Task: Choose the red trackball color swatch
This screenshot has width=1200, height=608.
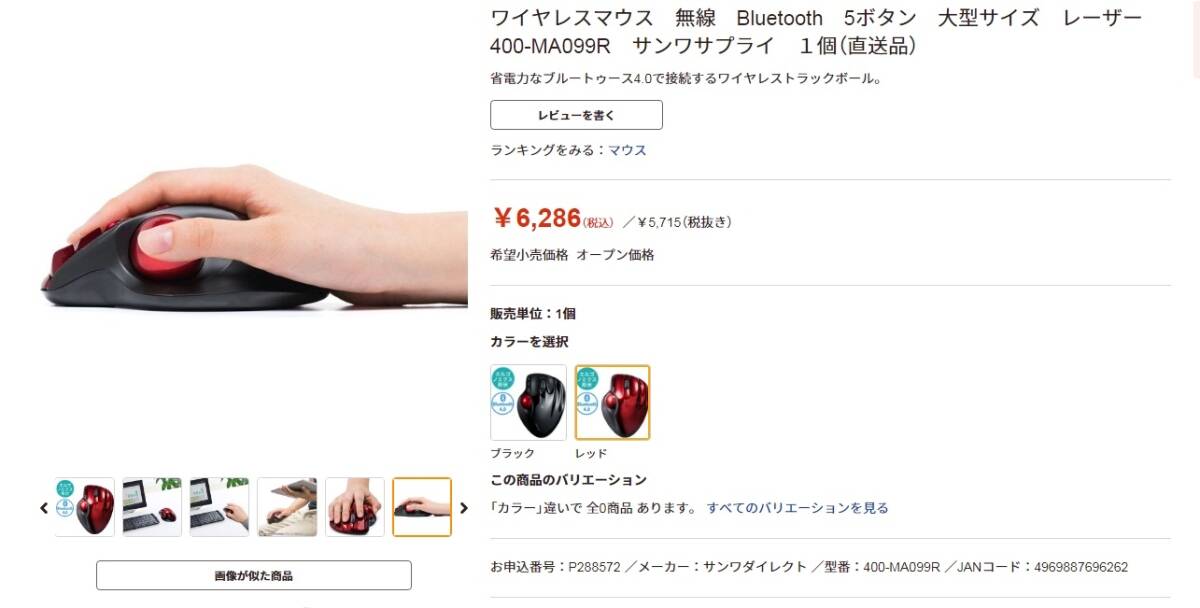Action: coord(613,402)
